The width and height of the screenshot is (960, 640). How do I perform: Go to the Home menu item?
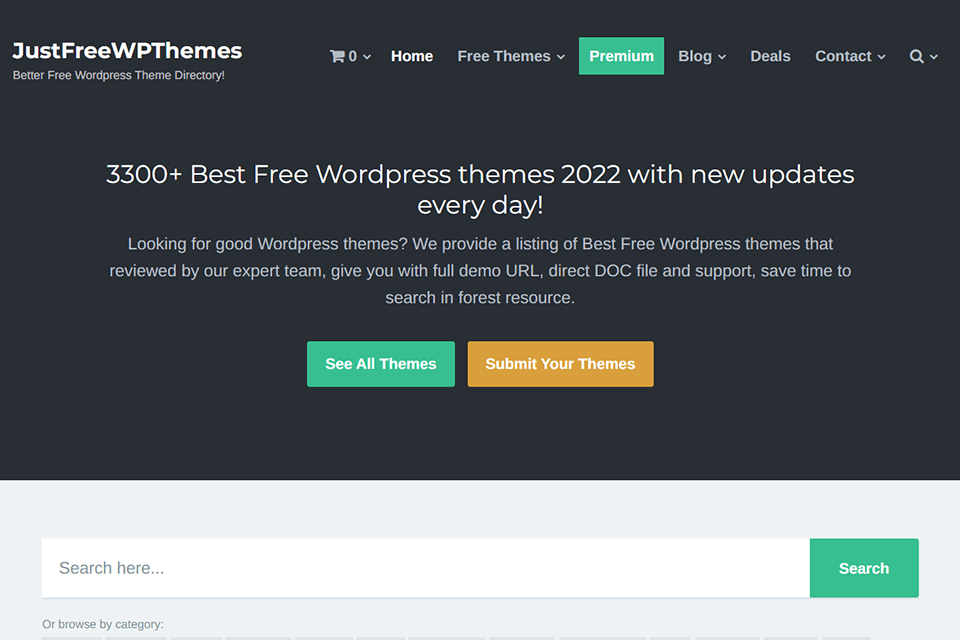(x=412, y=56)
